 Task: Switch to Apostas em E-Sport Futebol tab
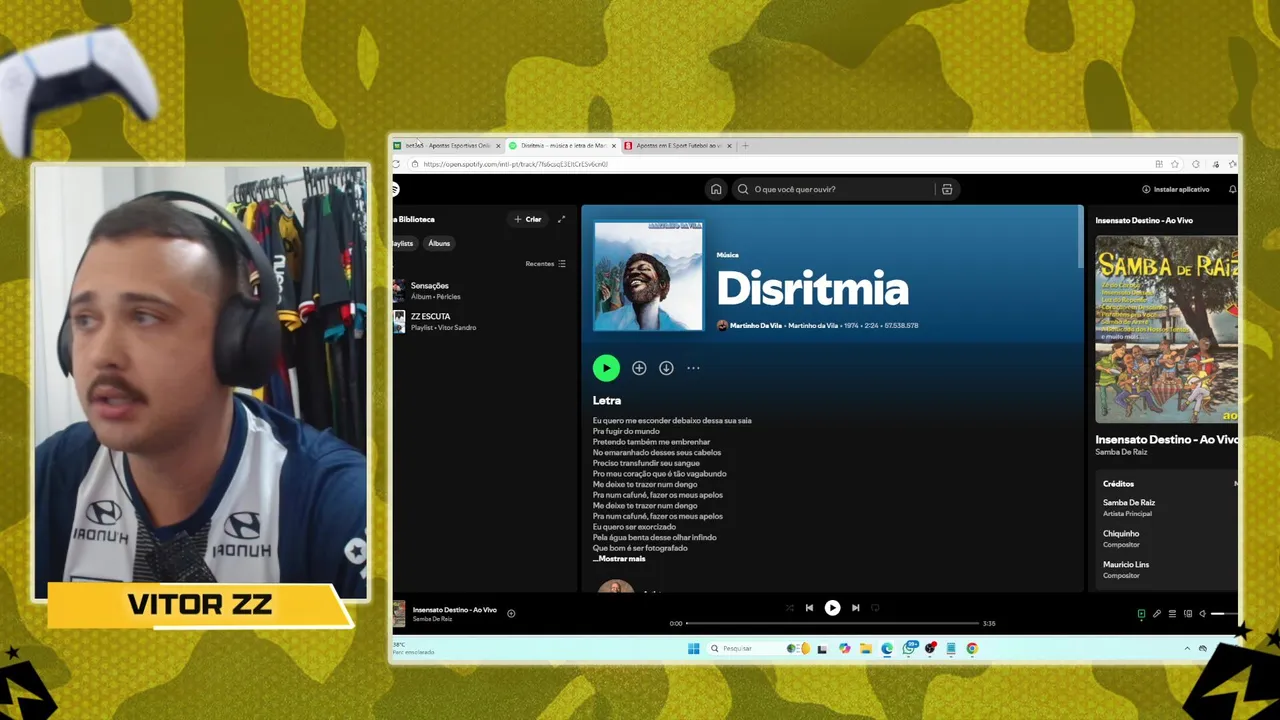click(679, 146)
